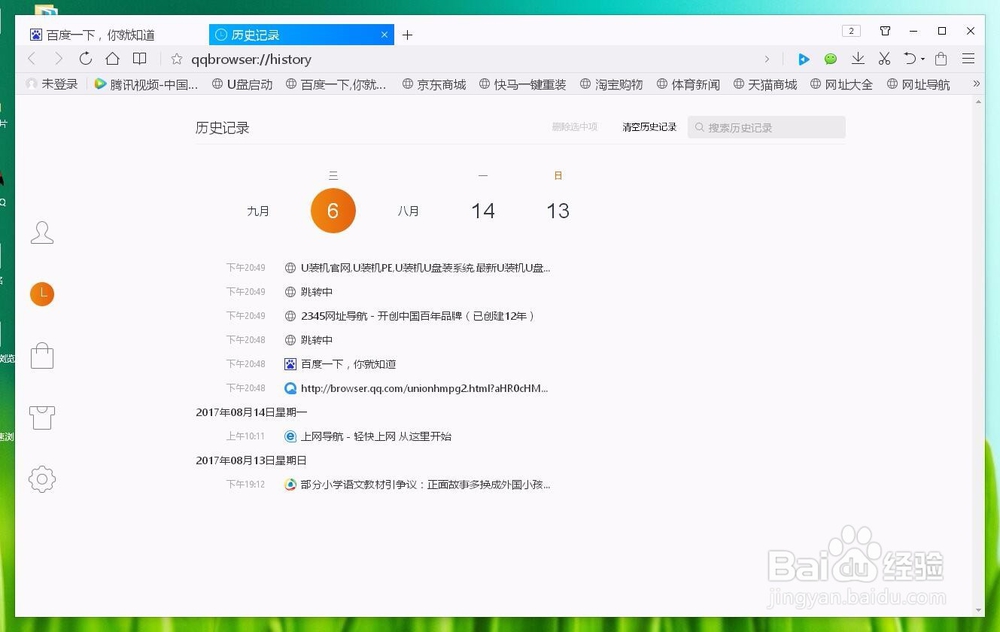Expand the restore closed tabs dropdown arrow
This screenshot has height=632, width=1000.
coord(921,59)
